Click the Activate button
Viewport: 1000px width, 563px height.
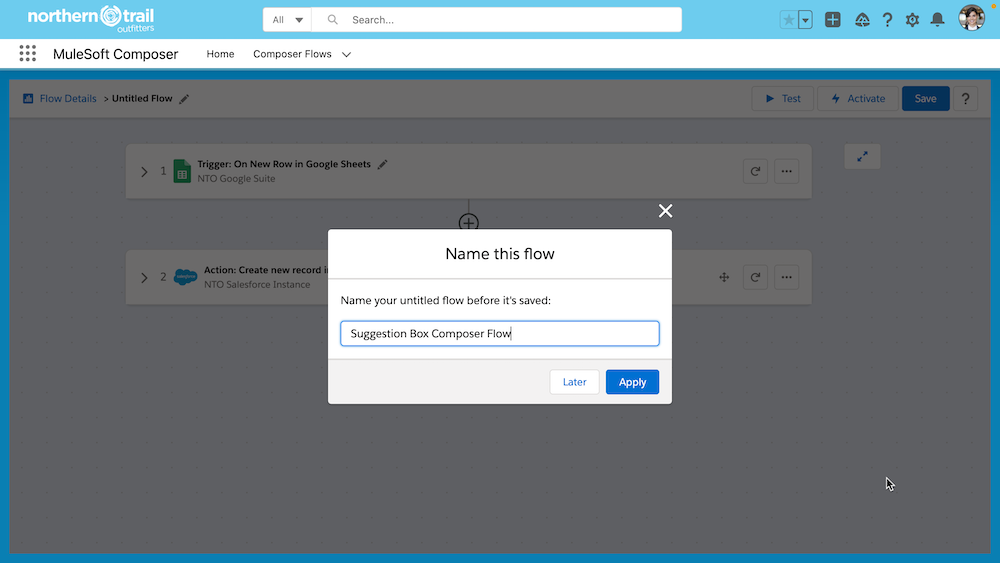coord(858,99)
